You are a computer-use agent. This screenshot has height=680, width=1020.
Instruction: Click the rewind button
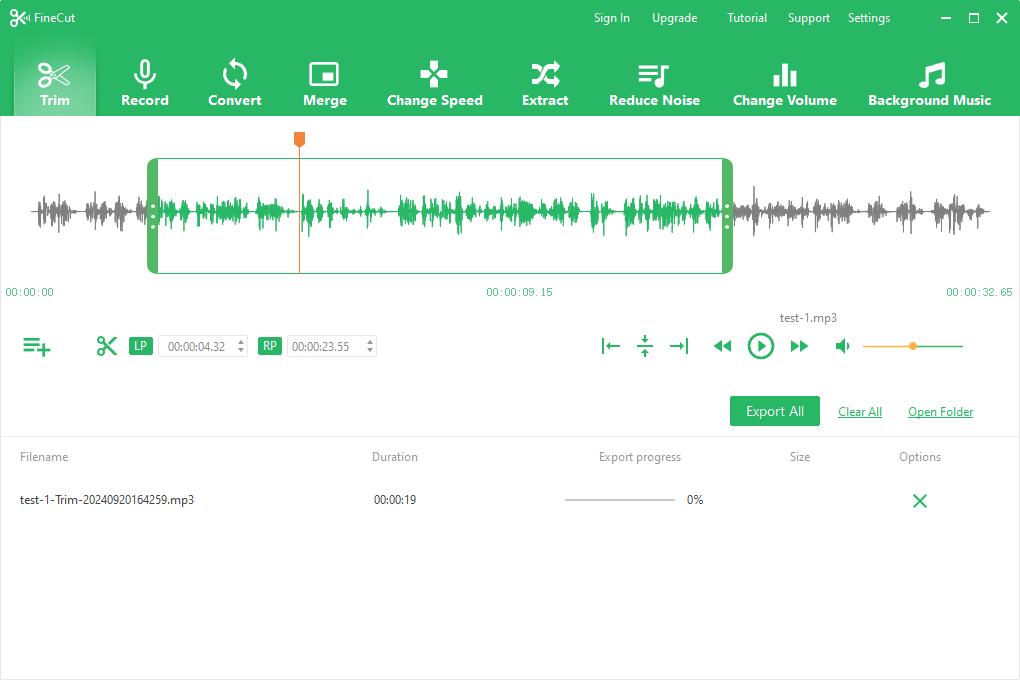point(722,346)
